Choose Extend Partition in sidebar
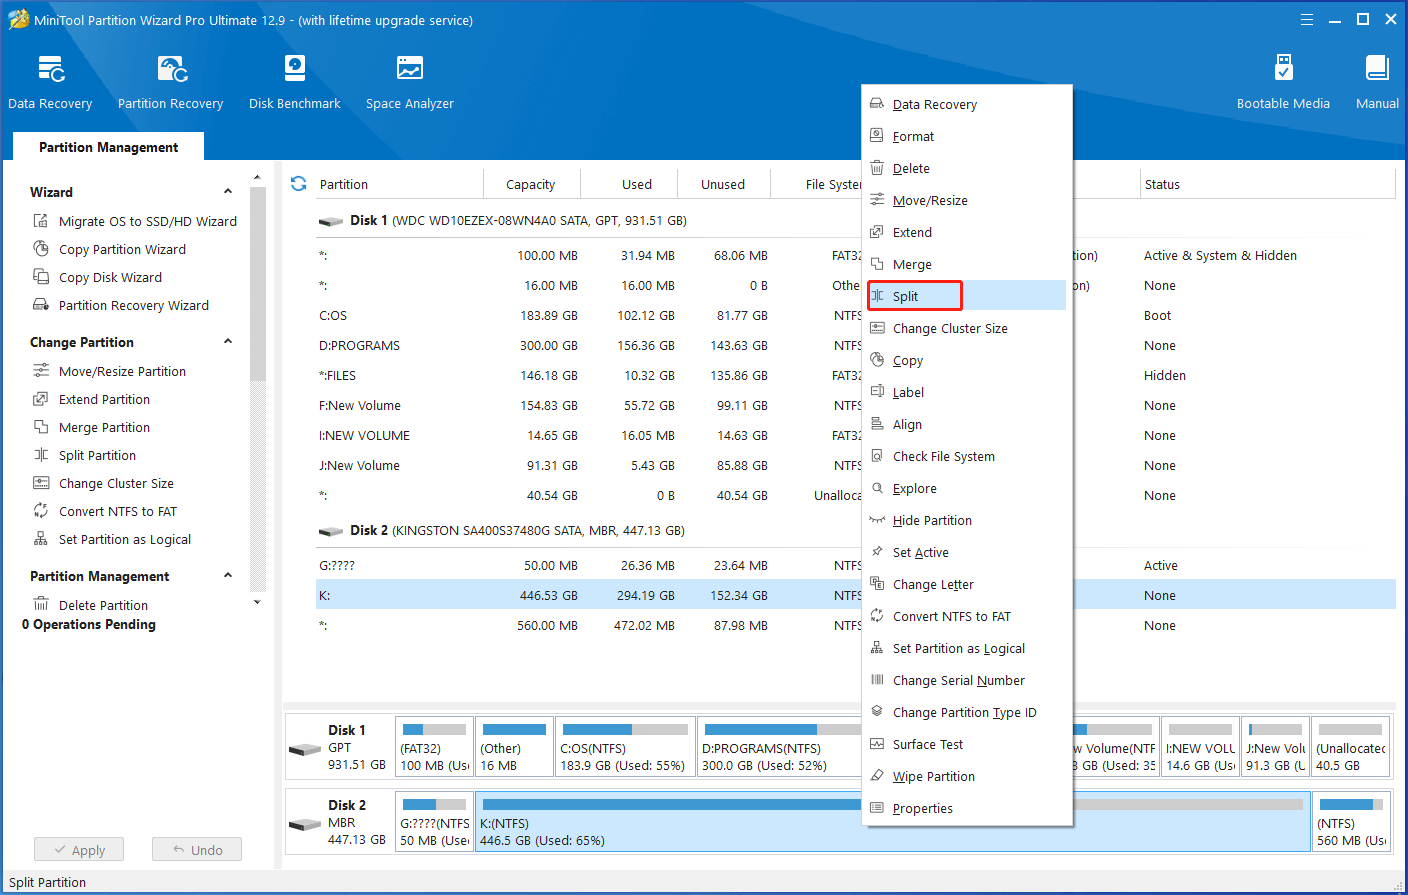This screenshot has width=1408, height=895. click(x=92, y=399)
